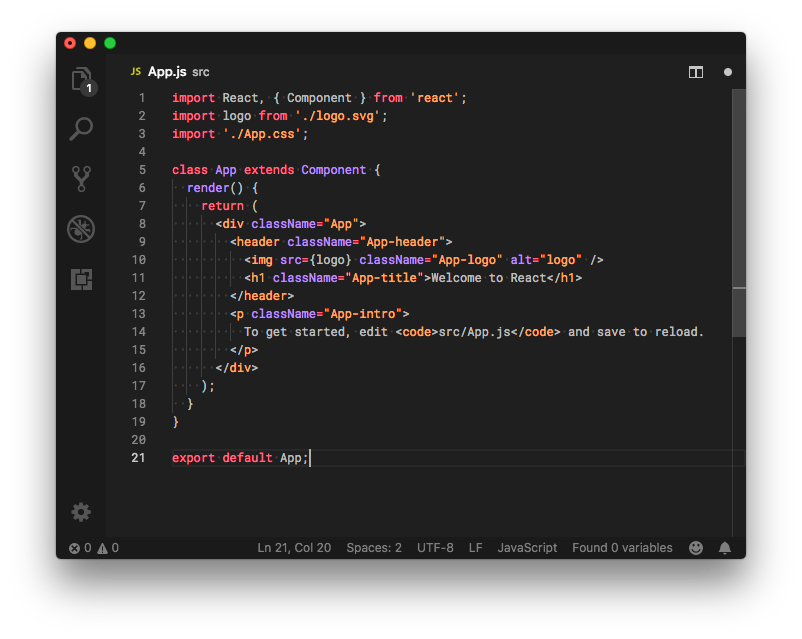Open the Manage settings gear

point(81,512)
